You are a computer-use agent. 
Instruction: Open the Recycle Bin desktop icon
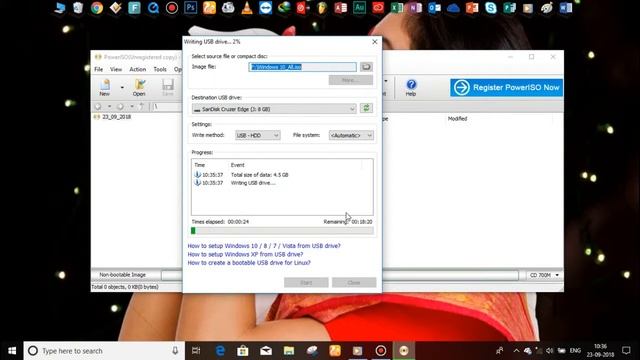(x=78, y=8)
